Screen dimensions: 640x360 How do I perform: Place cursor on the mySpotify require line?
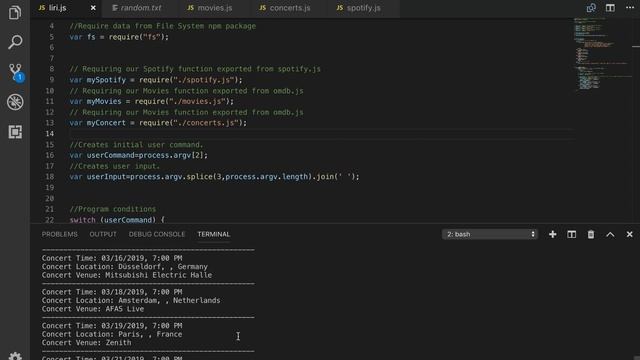pos(156,80)
